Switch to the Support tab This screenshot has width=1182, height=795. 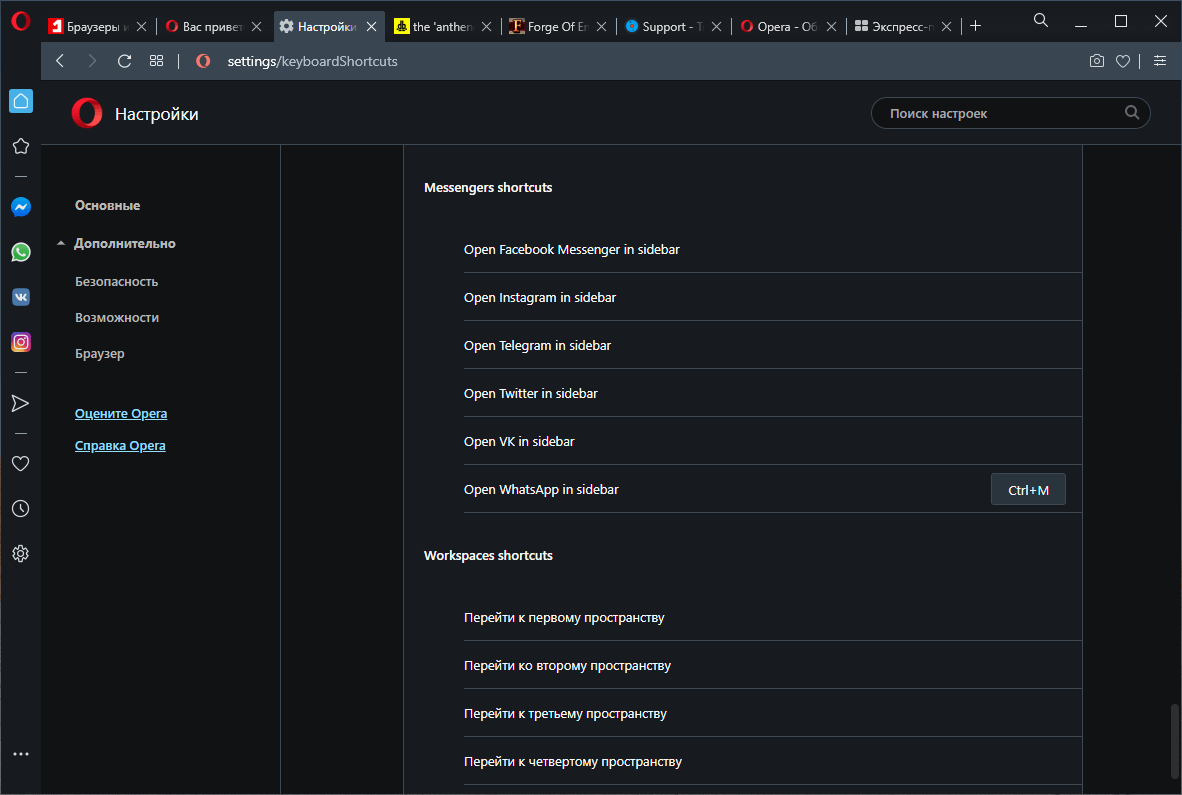664,27
